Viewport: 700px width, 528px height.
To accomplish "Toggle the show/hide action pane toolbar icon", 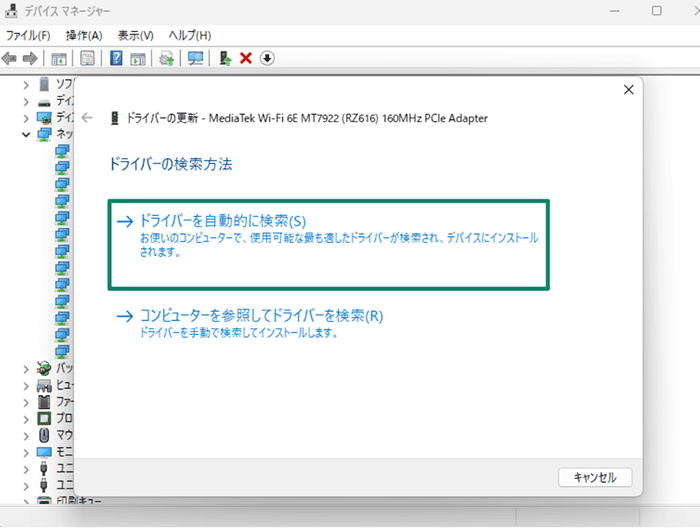I will pyautogui.click(x=138, y=58).
